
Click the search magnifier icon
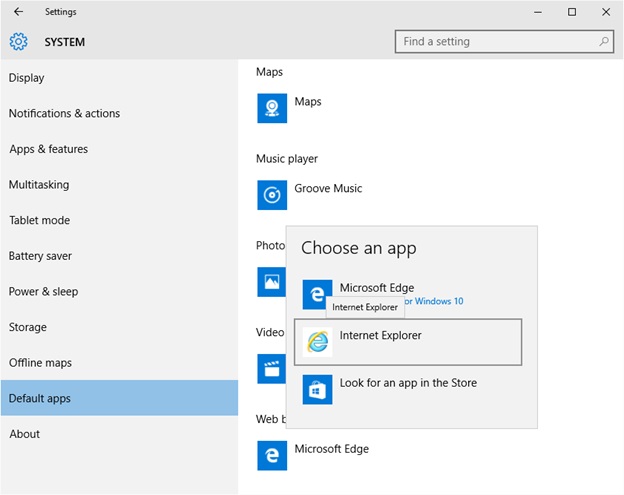point(604,42)
